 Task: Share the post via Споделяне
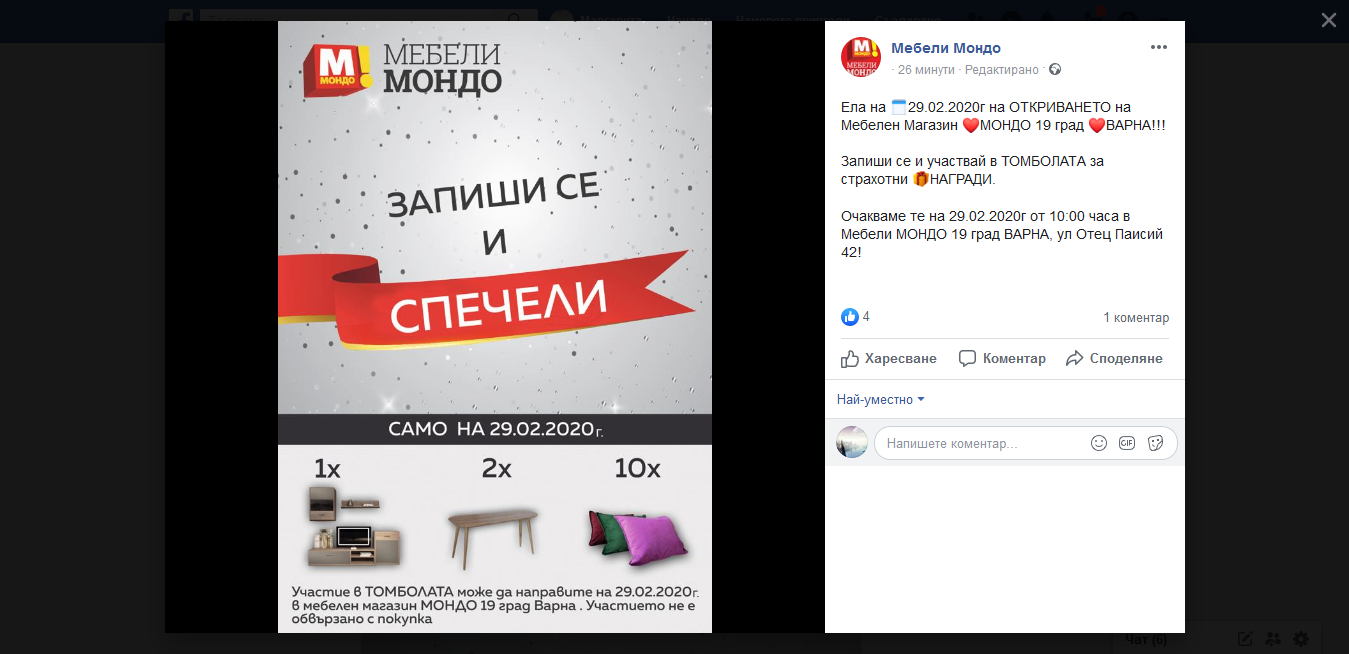(1114, 358)
